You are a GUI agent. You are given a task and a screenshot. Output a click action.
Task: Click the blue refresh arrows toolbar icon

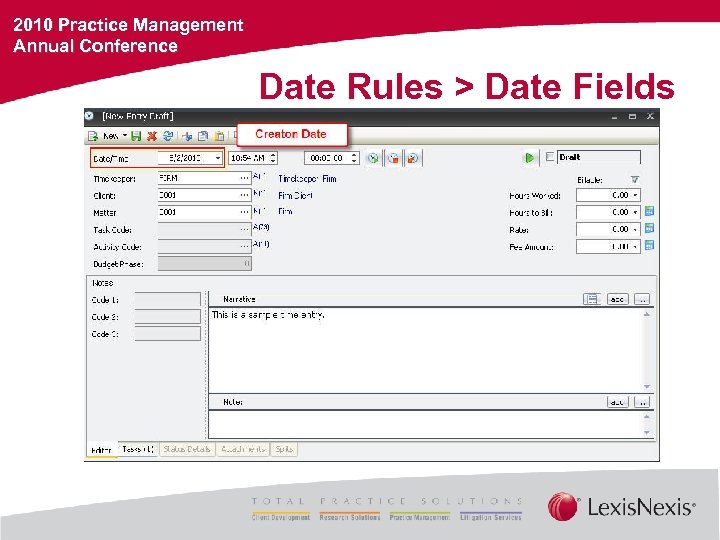point(168,136)
